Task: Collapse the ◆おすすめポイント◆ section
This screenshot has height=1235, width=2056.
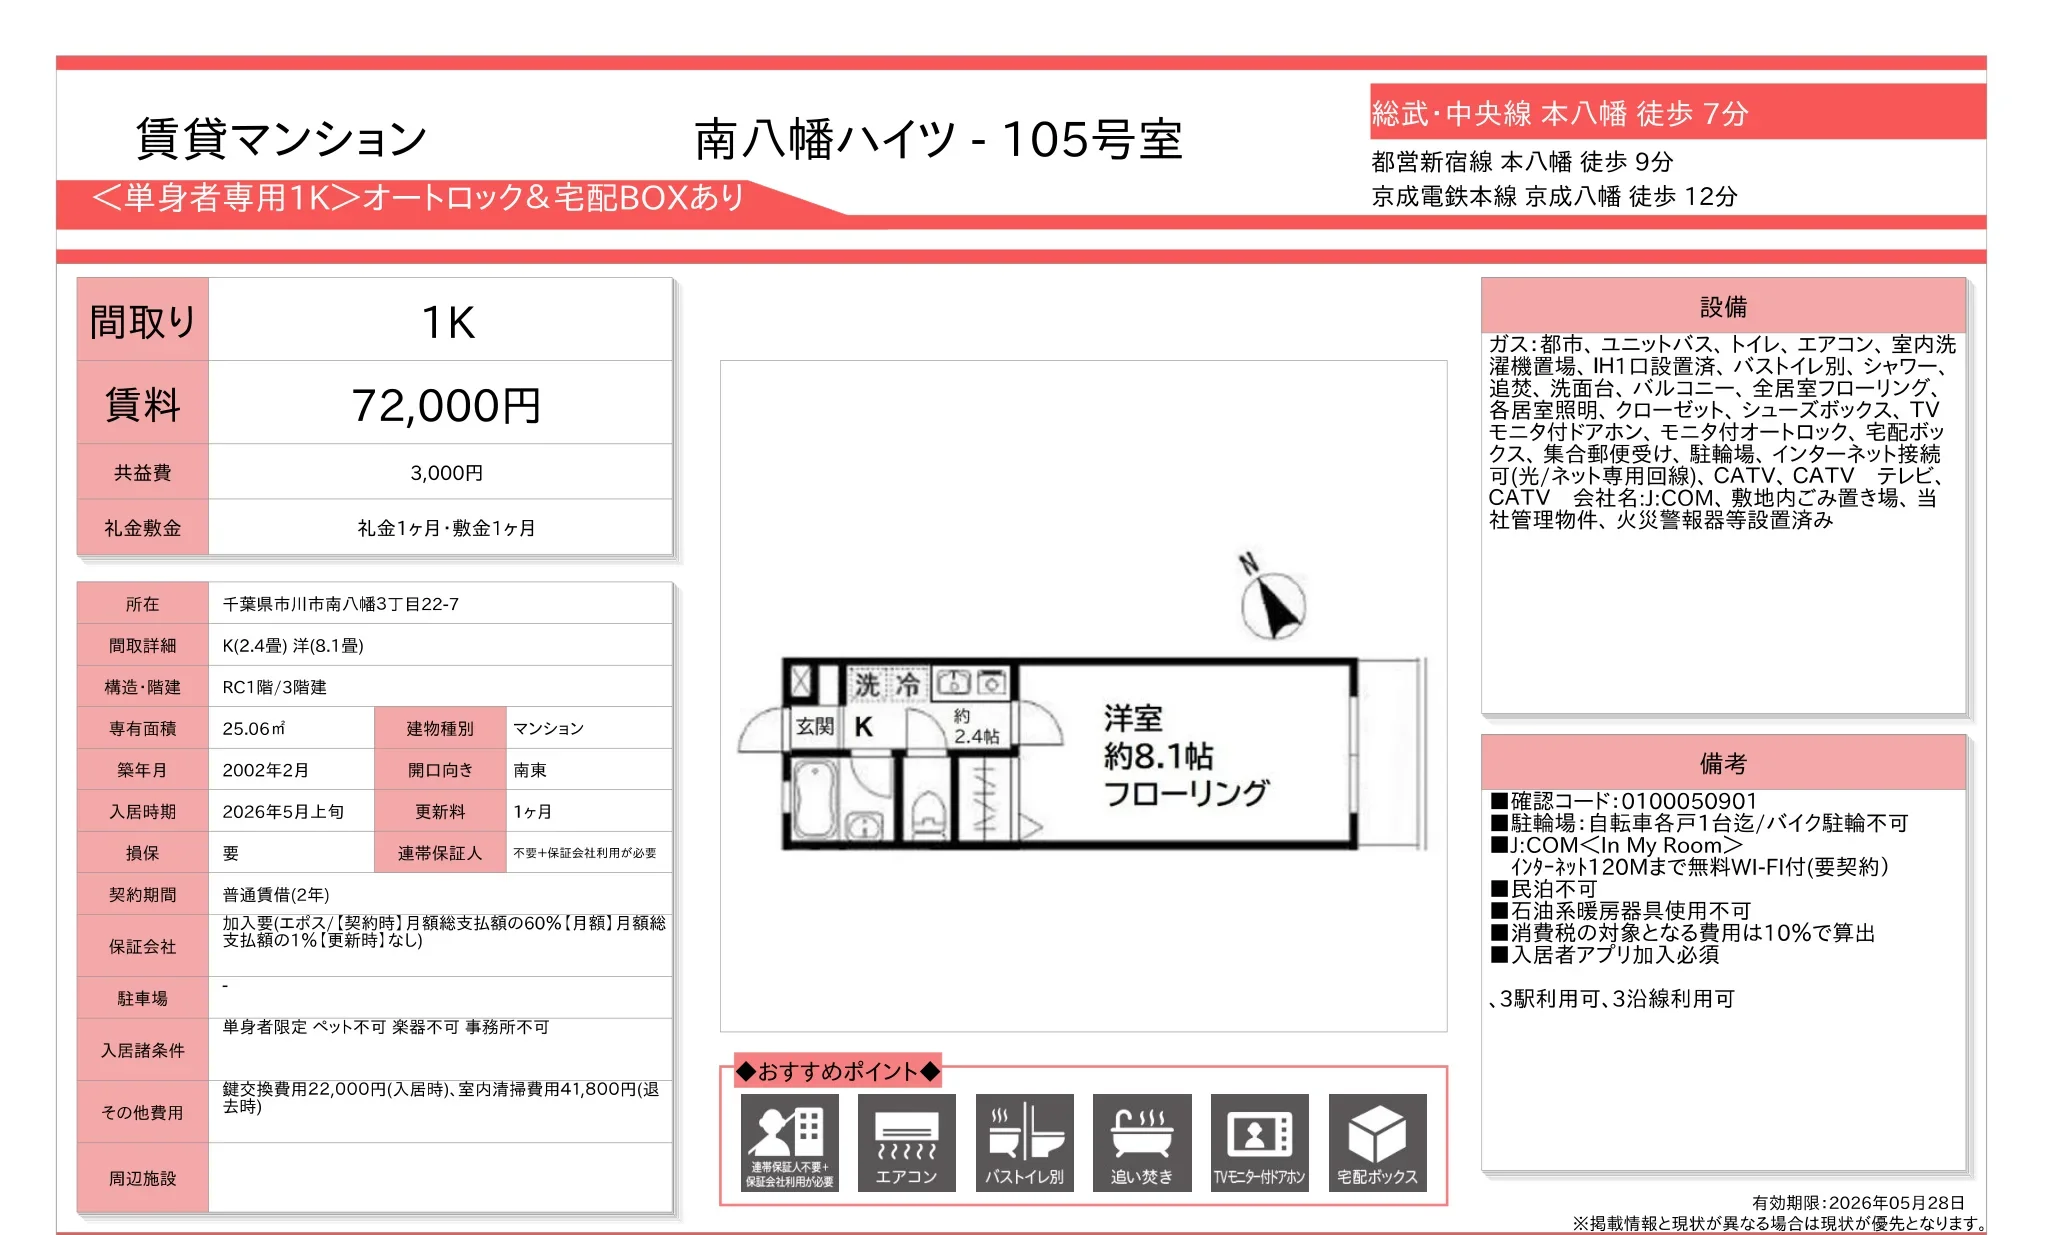Action: (838, 1069)
